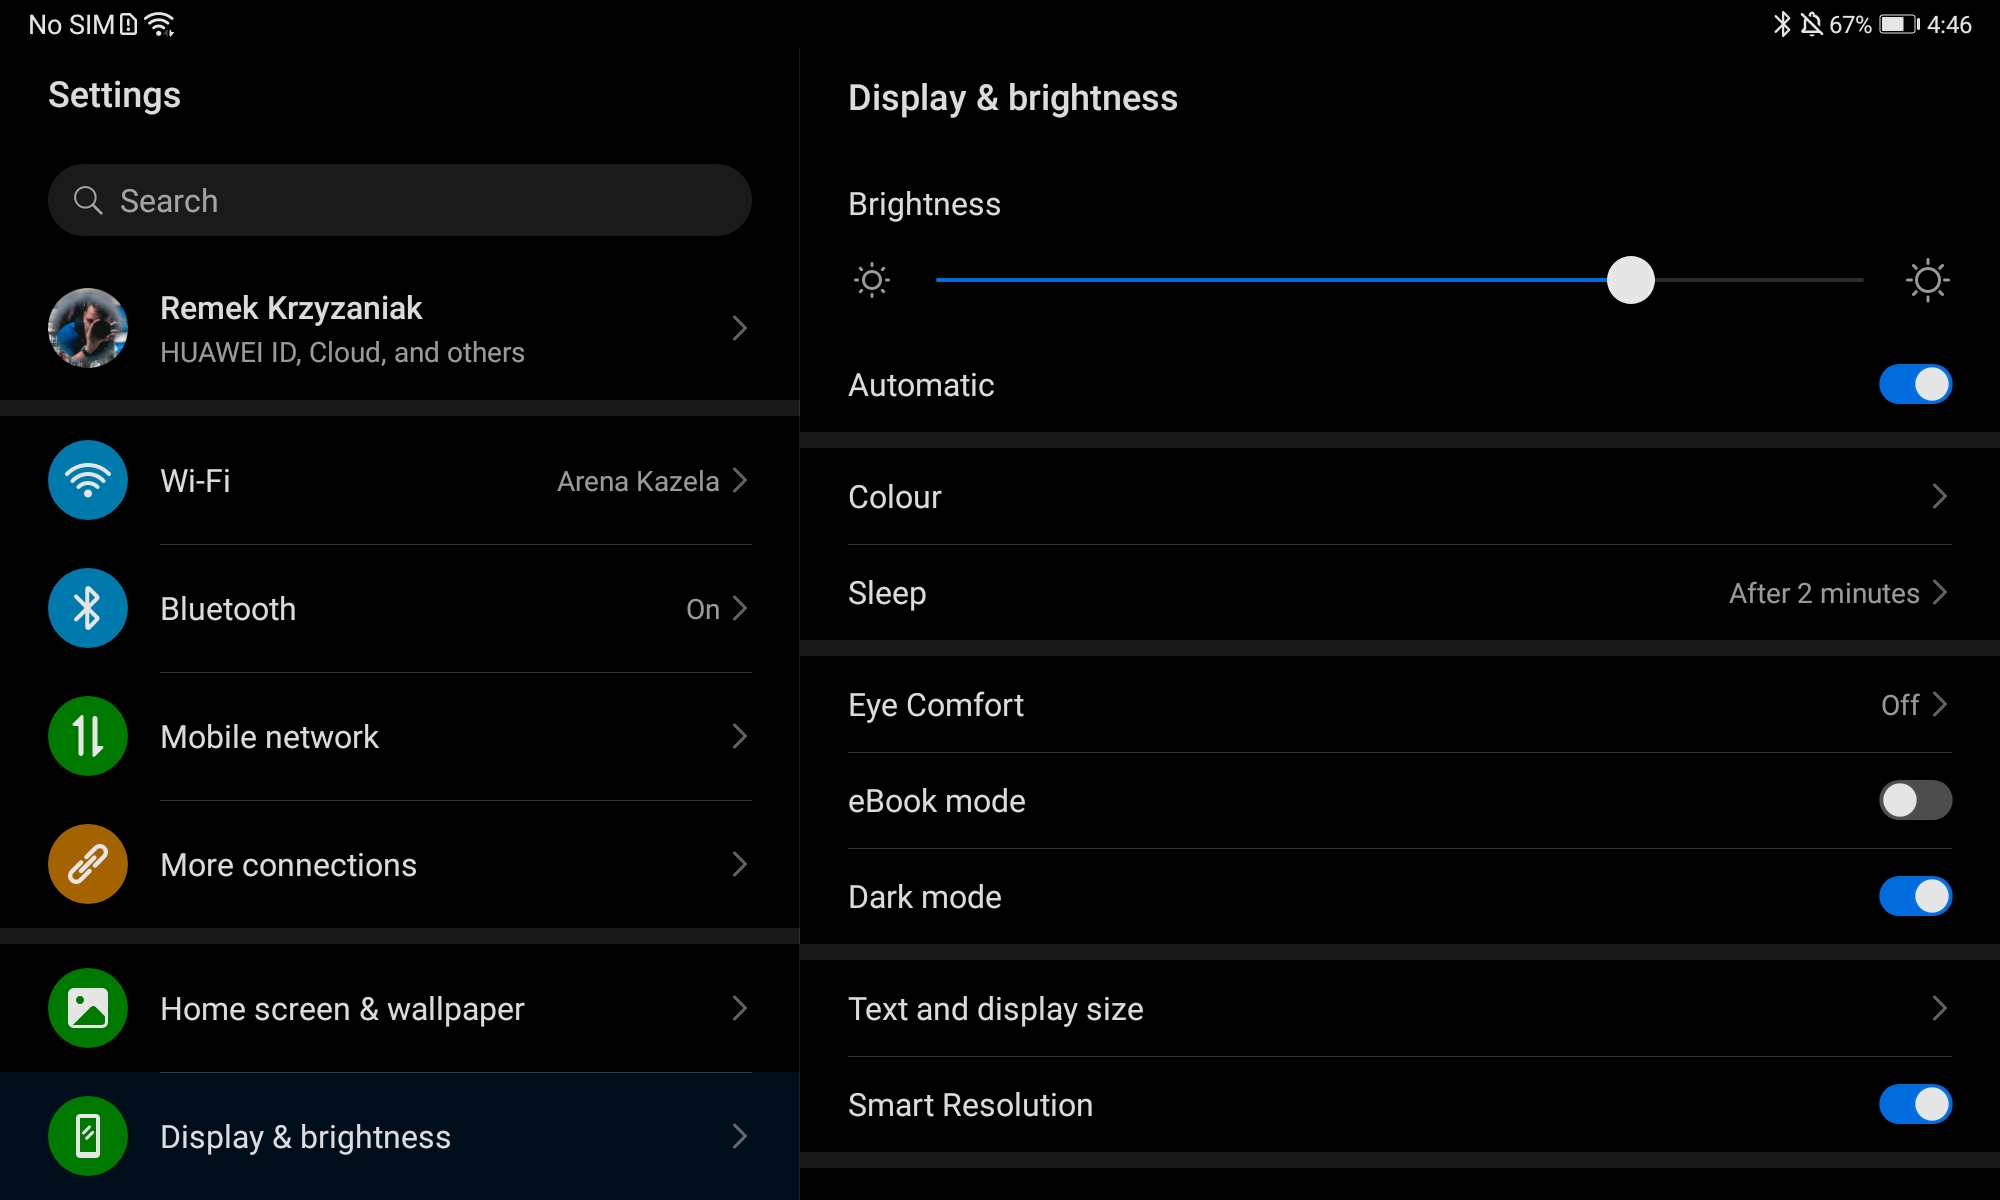This screenshot has height=1200, width=2000.
Task: Turn off Dark mode switch
Action: click(x=1914, y=896)
